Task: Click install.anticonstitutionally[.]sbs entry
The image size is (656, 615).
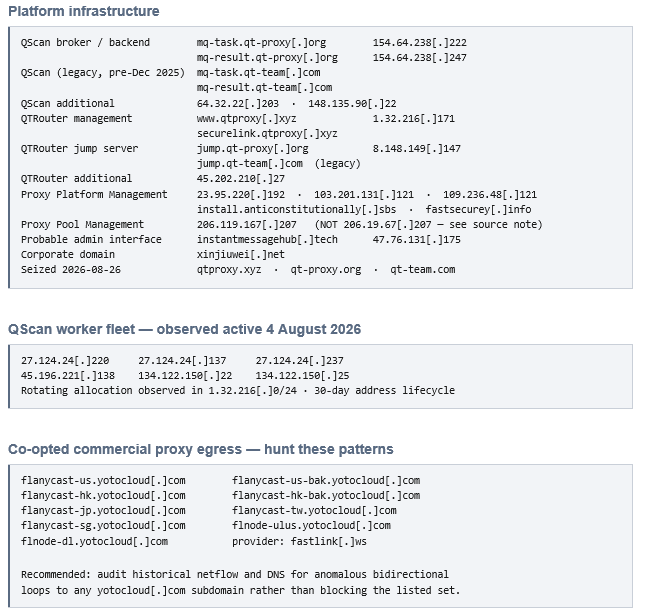Action: (297, 210)
